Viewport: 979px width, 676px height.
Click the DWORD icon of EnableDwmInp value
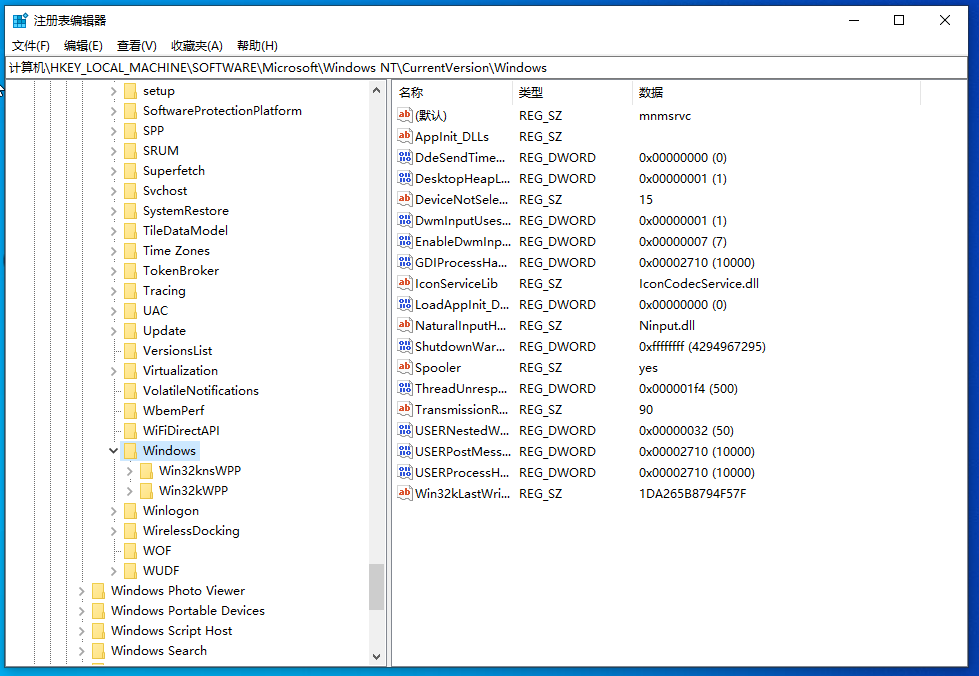[405, 242]
